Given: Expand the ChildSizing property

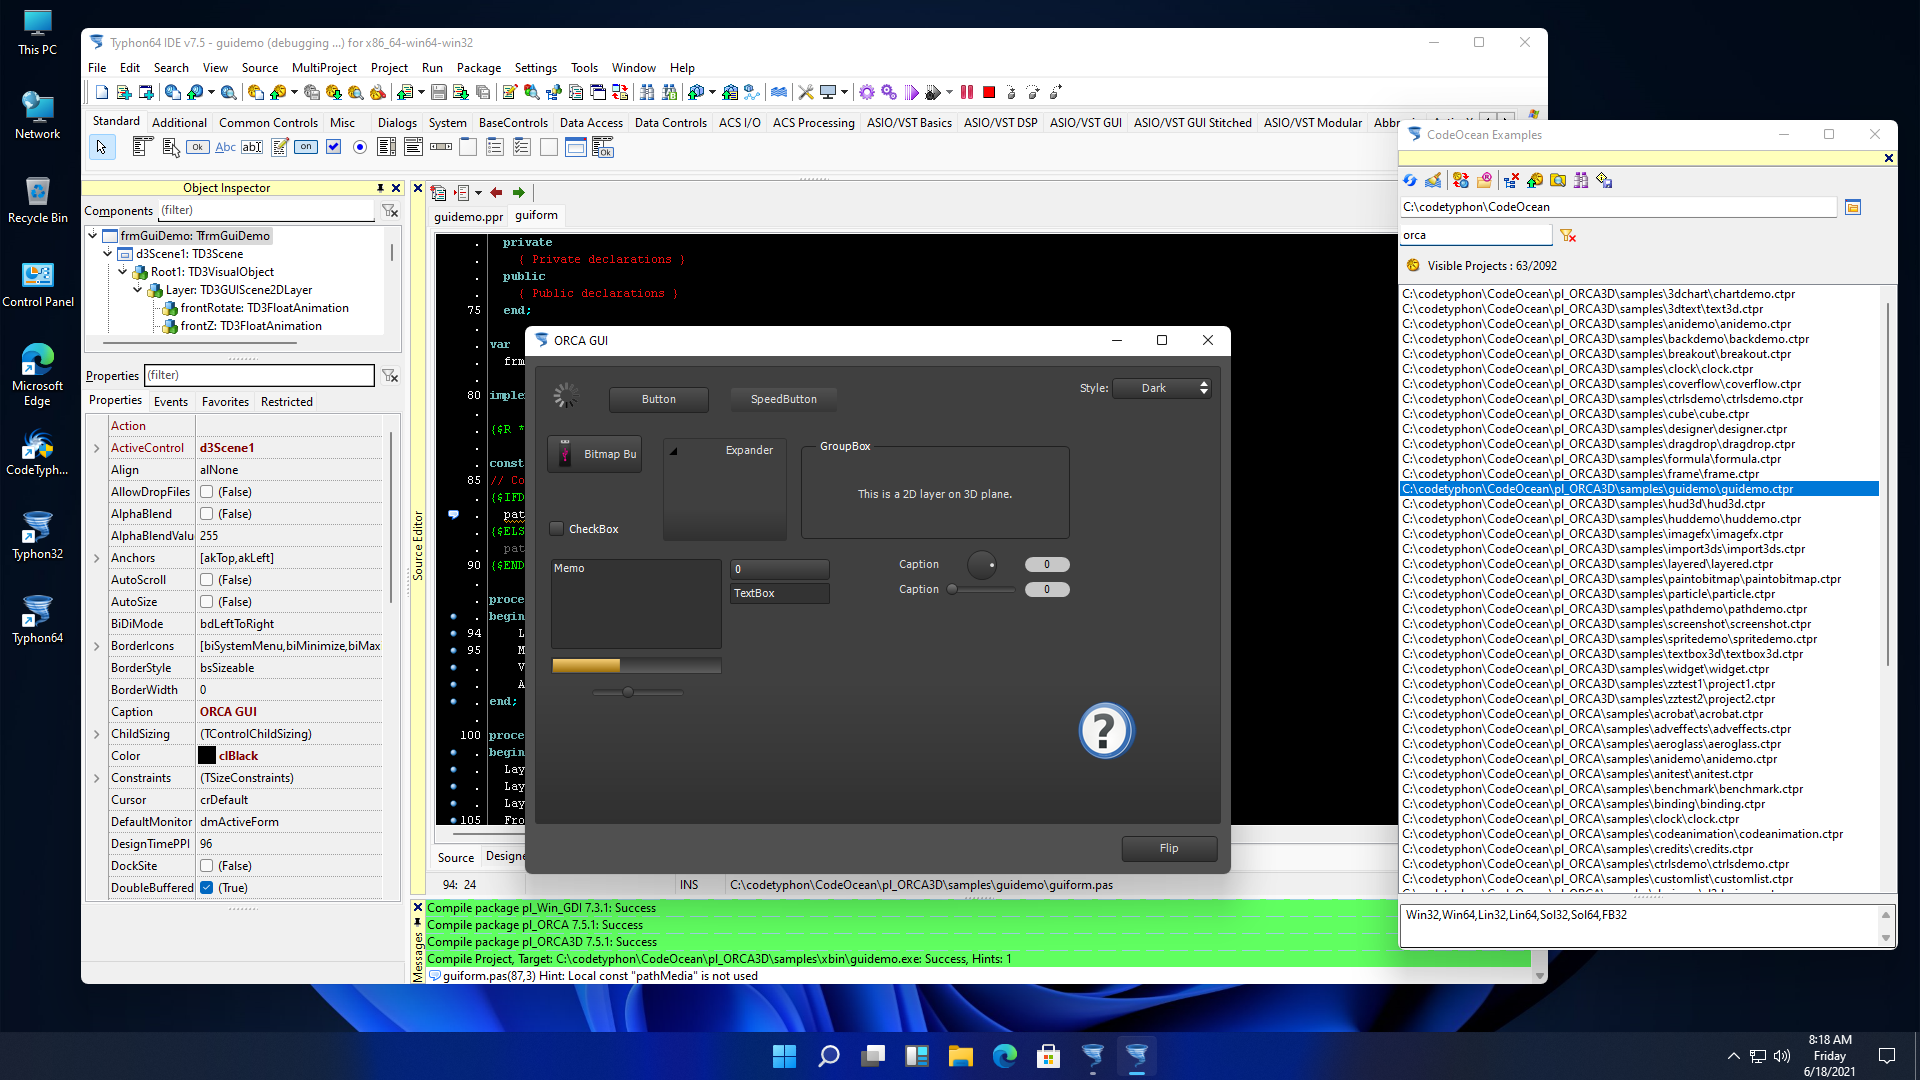Looking at the screenshot, I should coord(97,734).
